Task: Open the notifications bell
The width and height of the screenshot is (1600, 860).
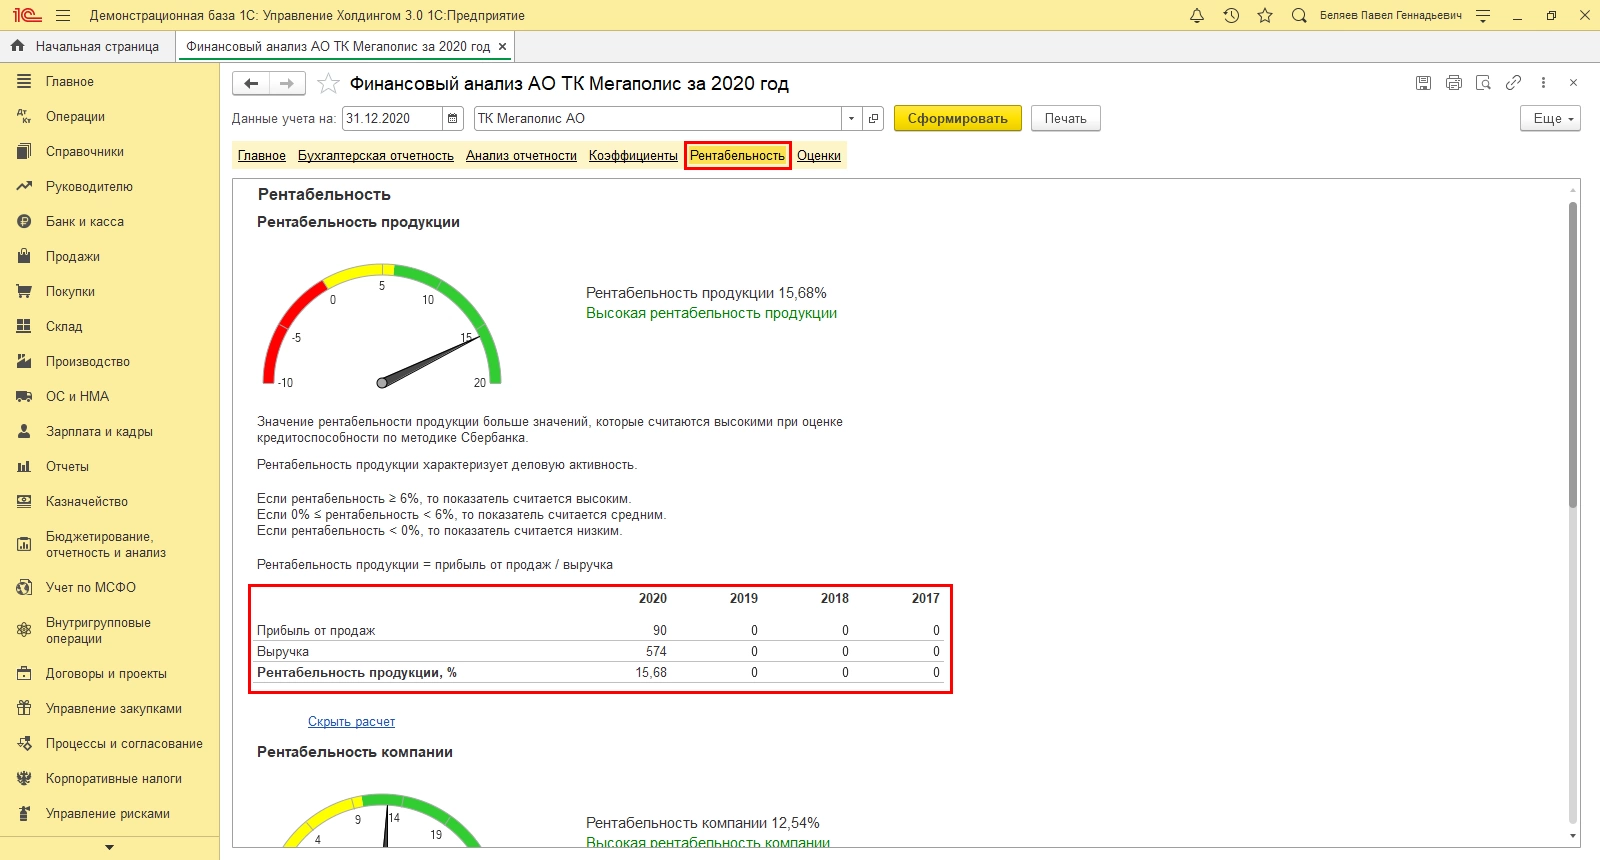Action: (x=1197, y=15)
